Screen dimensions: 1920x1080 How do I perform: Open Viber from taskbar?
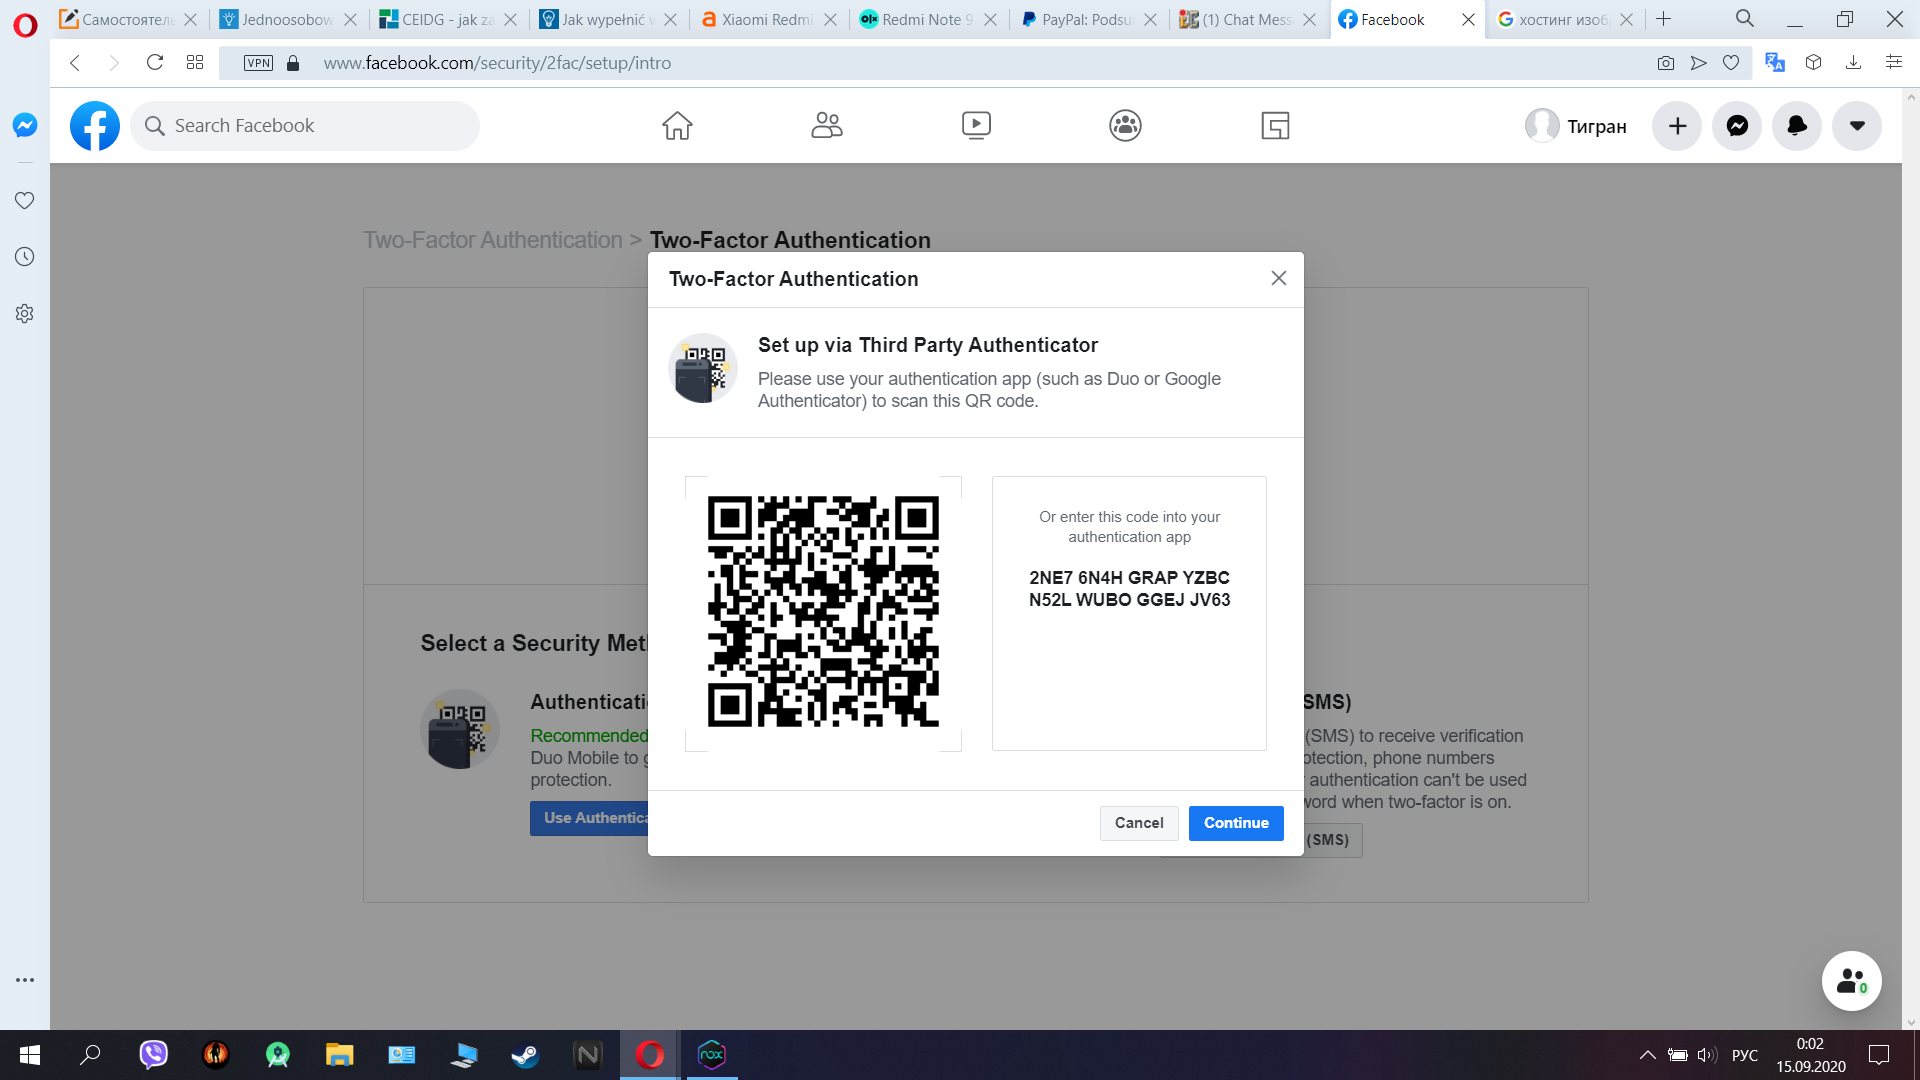click(153, 1055)
